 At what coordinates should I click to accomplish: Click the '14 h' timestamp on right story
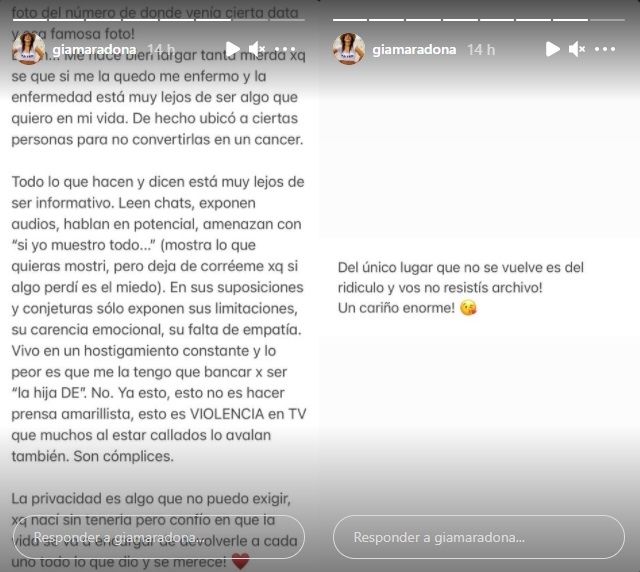click(481, 50)
